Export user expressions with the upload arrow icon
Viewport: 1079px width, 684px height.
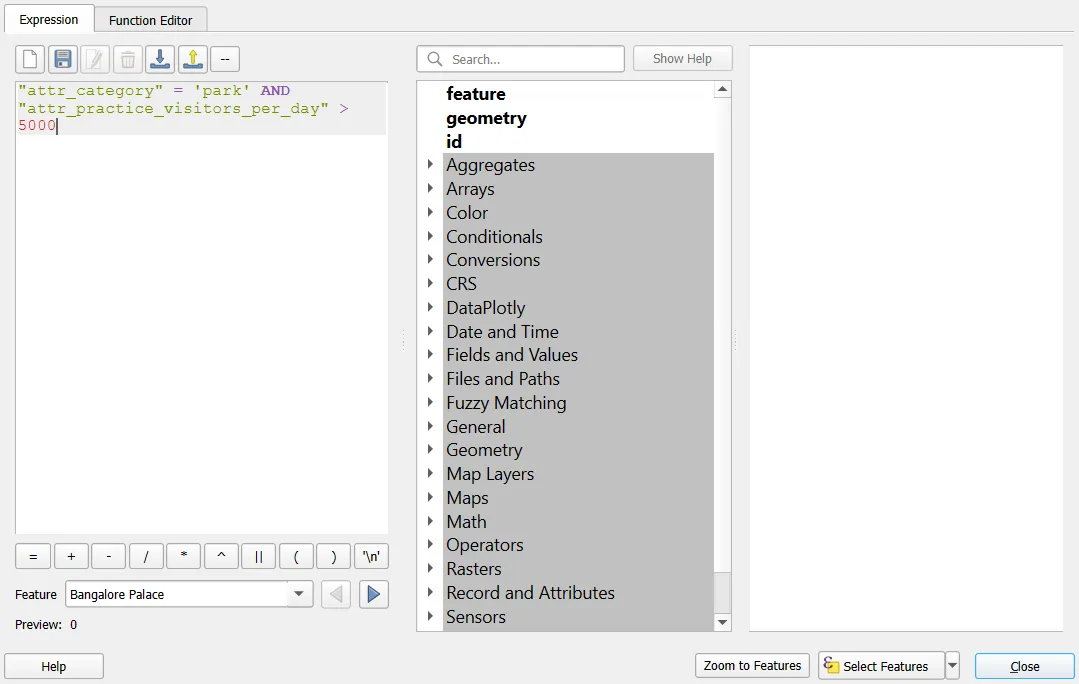(x=193, y=59)
